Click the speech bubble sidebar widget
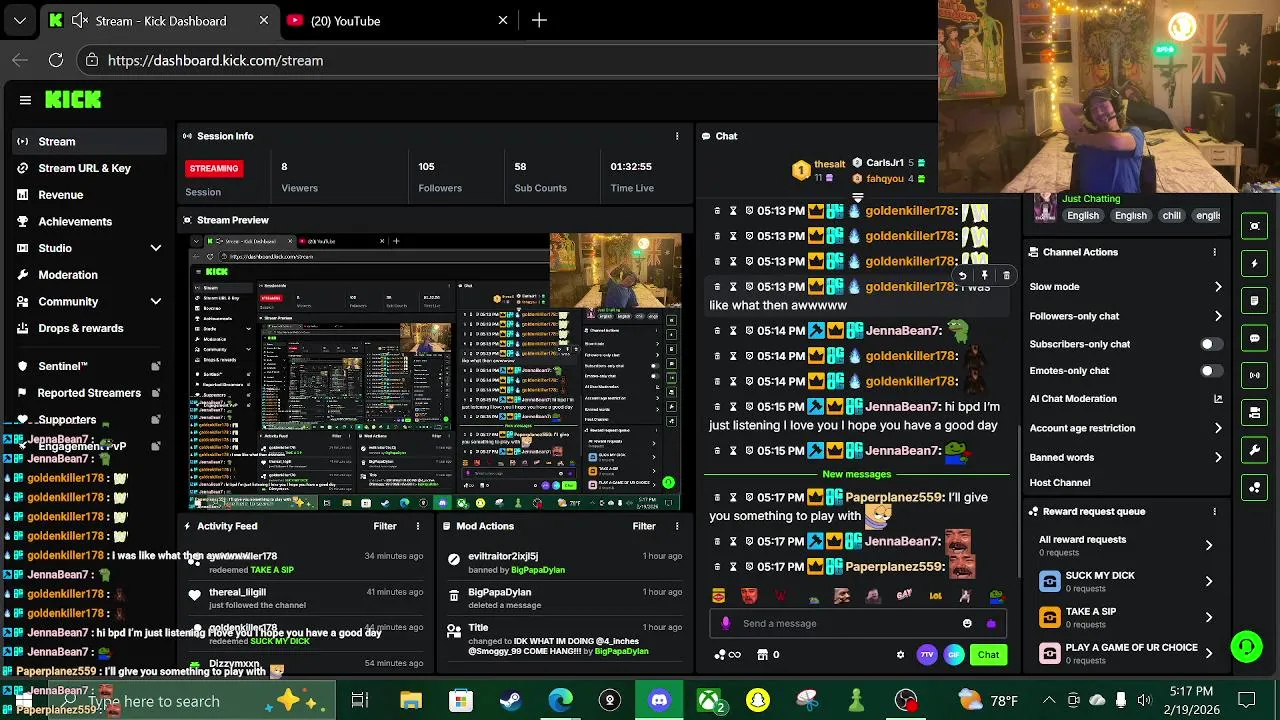Viewport: 1280px width, 720px height. click(x=1255, y=338)
